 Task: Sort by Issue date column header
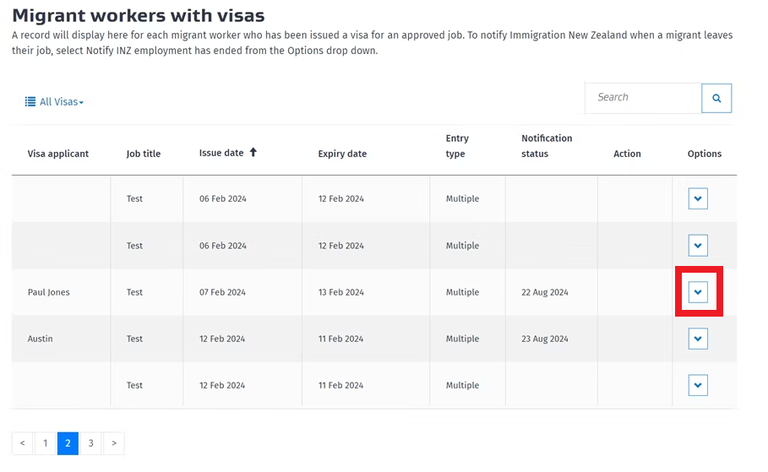pyautogui.click(x=221, y=153)
